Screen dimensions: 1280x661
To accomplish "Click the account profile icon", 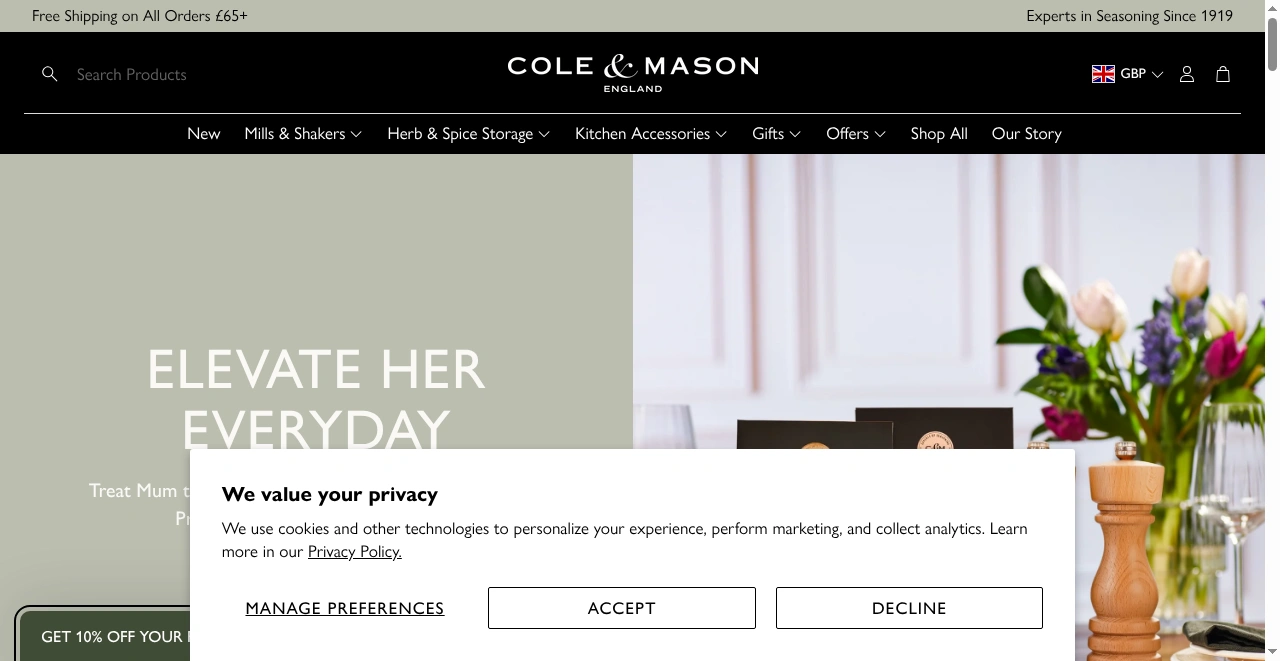I will click(1186, 73).
